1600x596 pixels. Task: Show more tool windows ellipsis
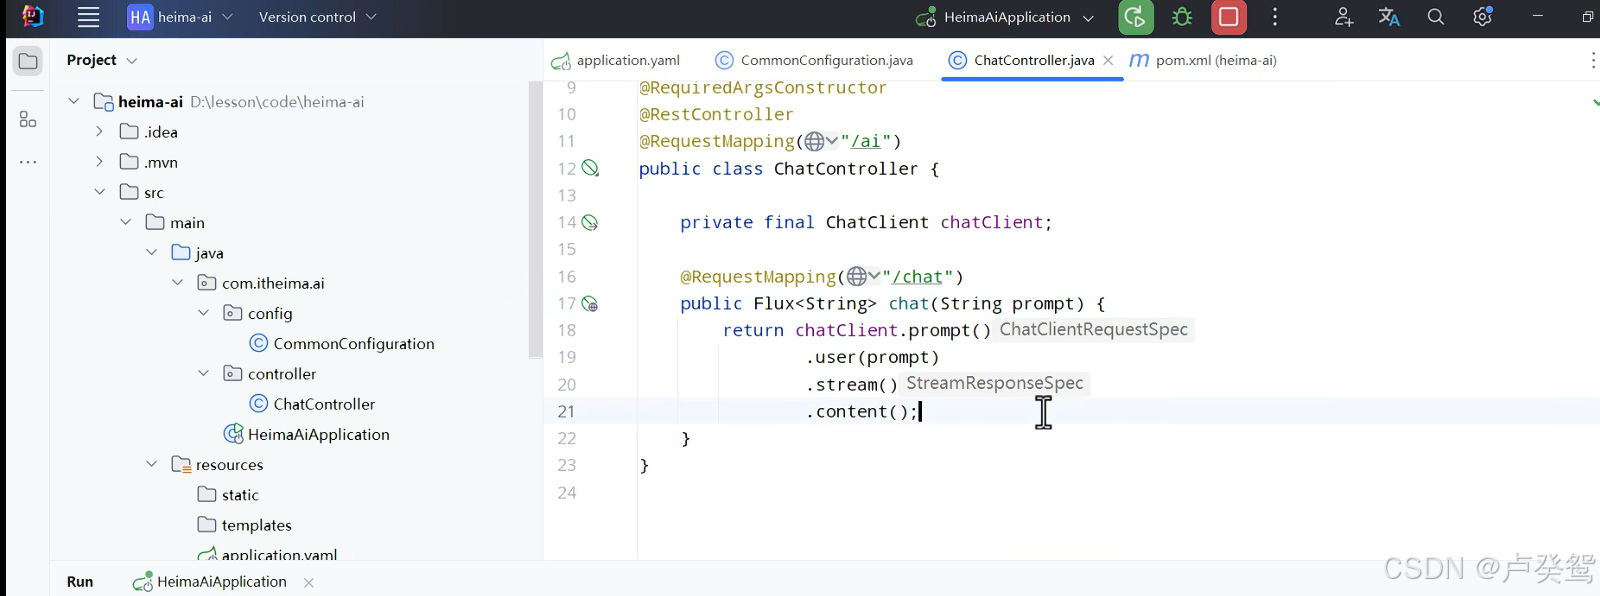28,161
